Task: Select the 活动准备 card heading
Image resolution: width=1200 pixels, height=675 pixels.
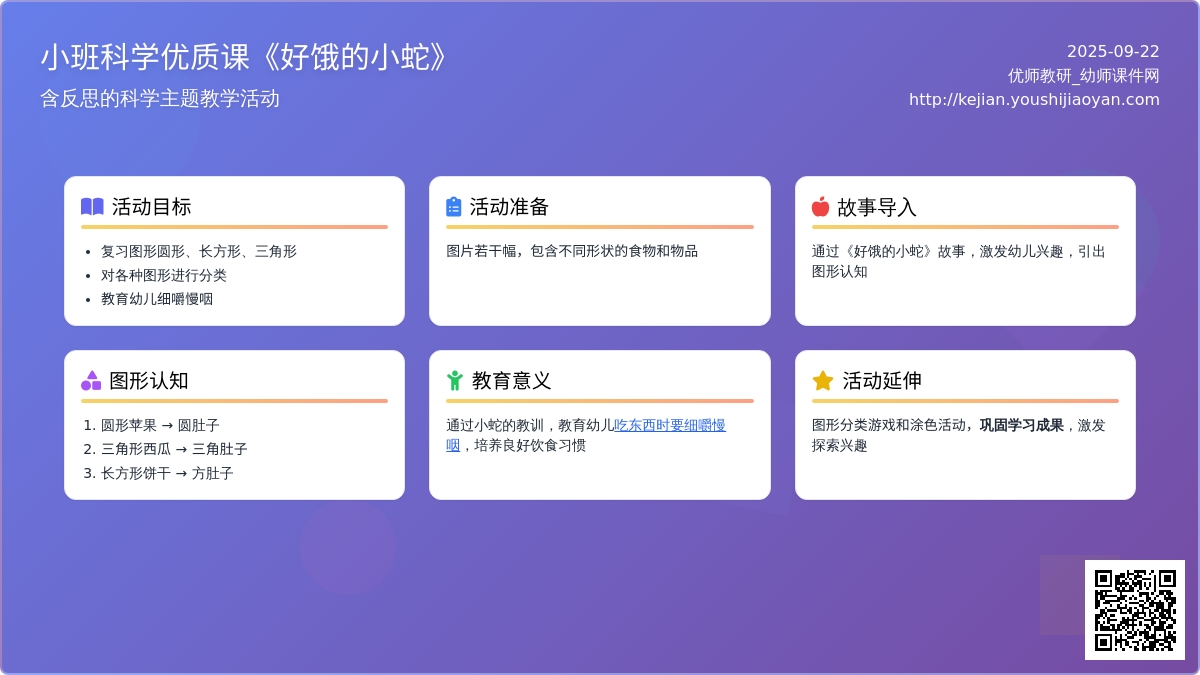Action: pos(509,207)
